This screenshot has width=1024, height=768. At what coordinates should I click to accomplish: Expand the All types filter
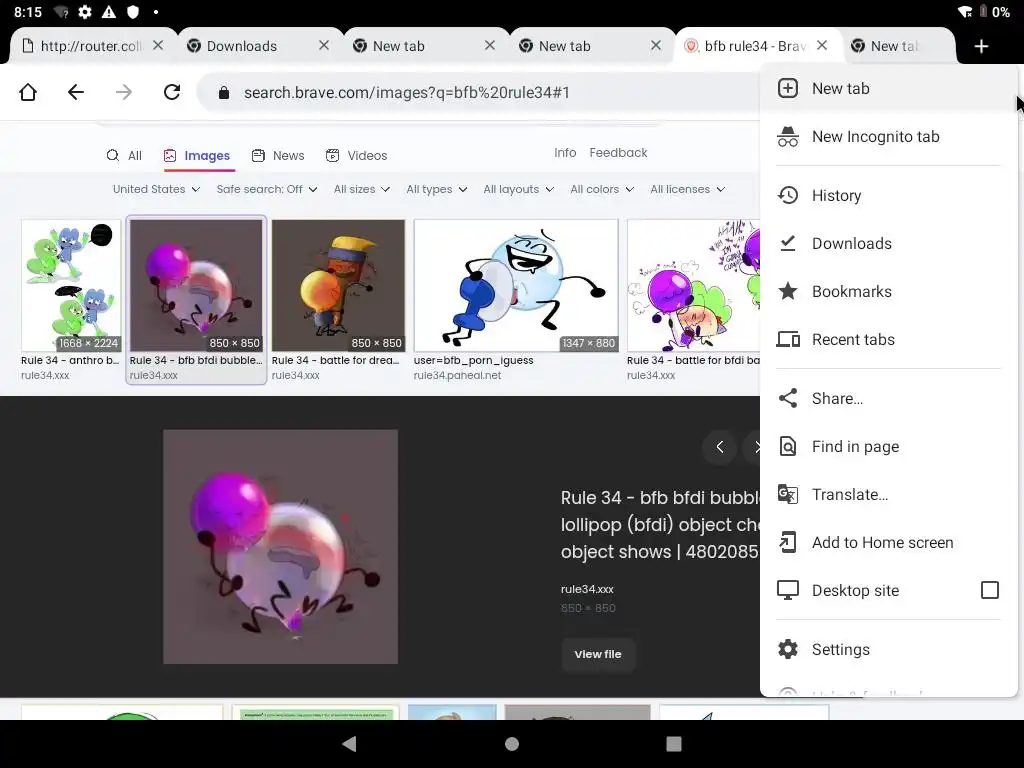[436, 189]
